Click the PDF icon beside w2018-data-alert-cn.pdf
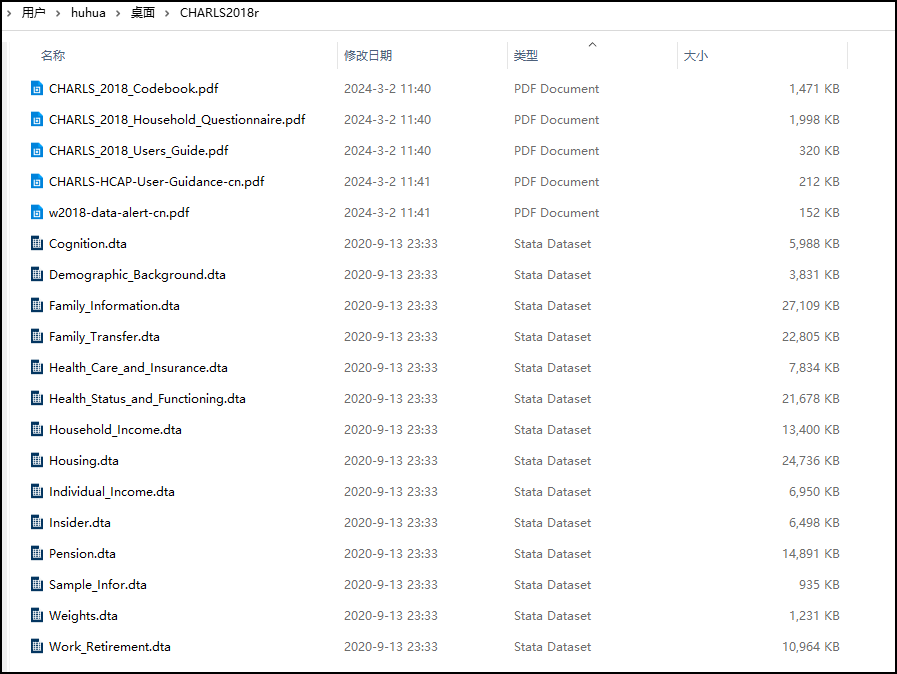This screenshot has width=897, height=674. click(37, 213)
